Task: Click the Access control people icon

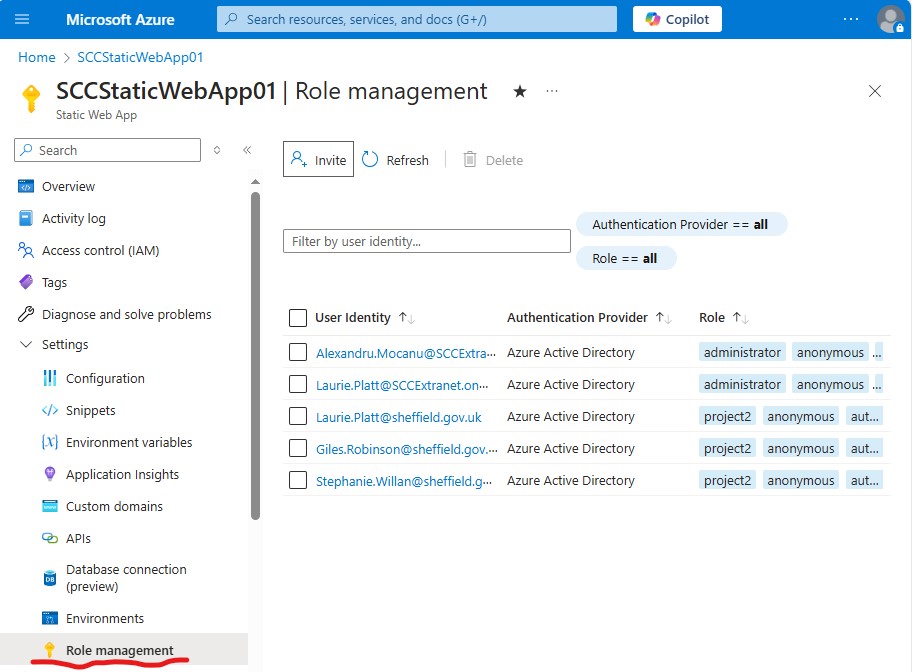Action: (26, 250)
